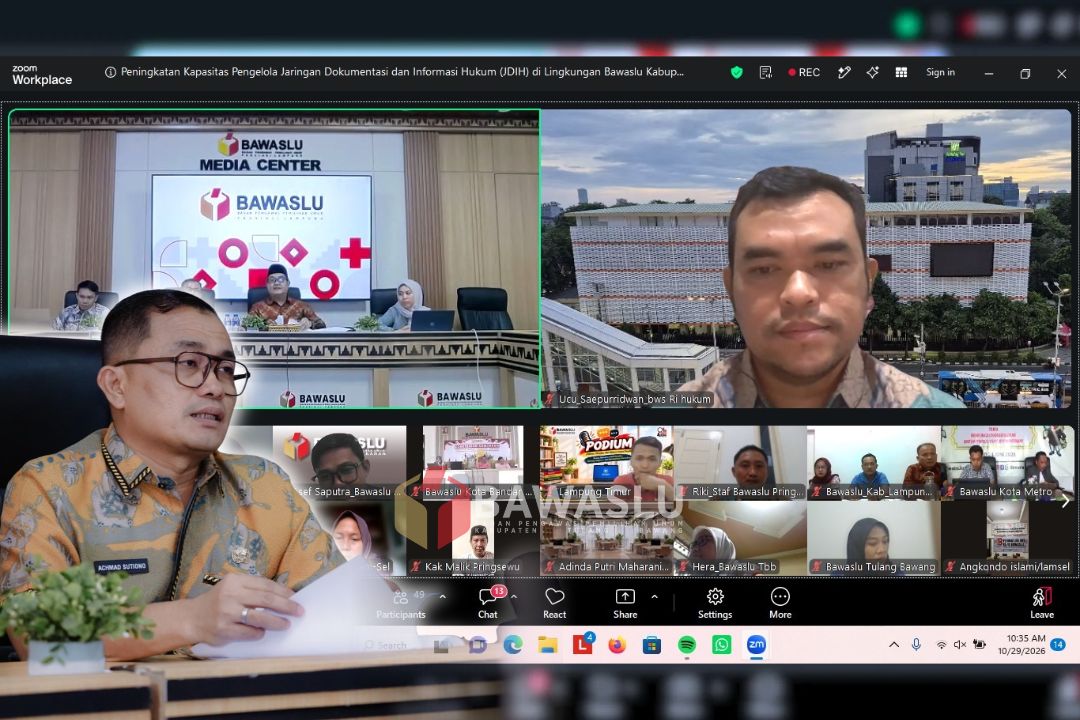
Task: Click the Sign in link
Action: (x=940, y=72)
